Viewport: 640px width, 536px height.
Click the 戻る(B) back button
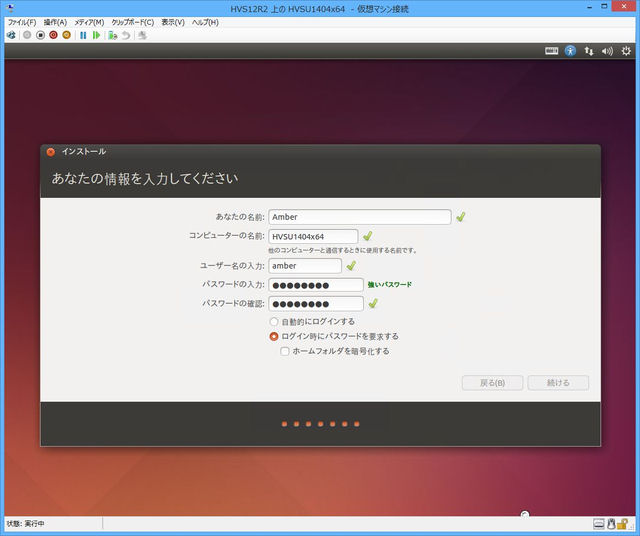(x=492, y=383)
